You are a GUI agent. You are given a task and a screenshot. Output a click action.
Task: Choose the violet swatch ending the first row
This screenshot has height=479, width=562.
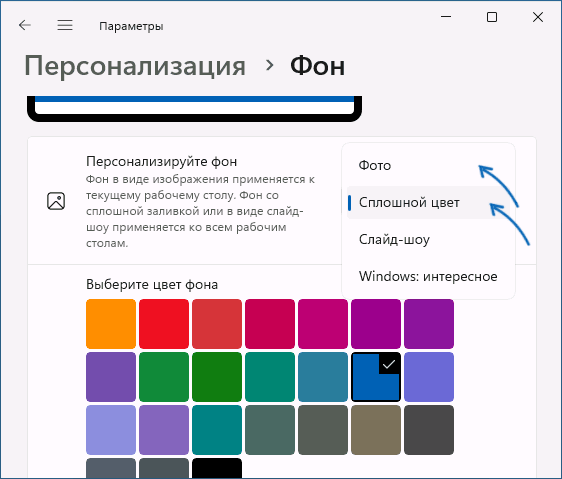click(x=429, y=324)
